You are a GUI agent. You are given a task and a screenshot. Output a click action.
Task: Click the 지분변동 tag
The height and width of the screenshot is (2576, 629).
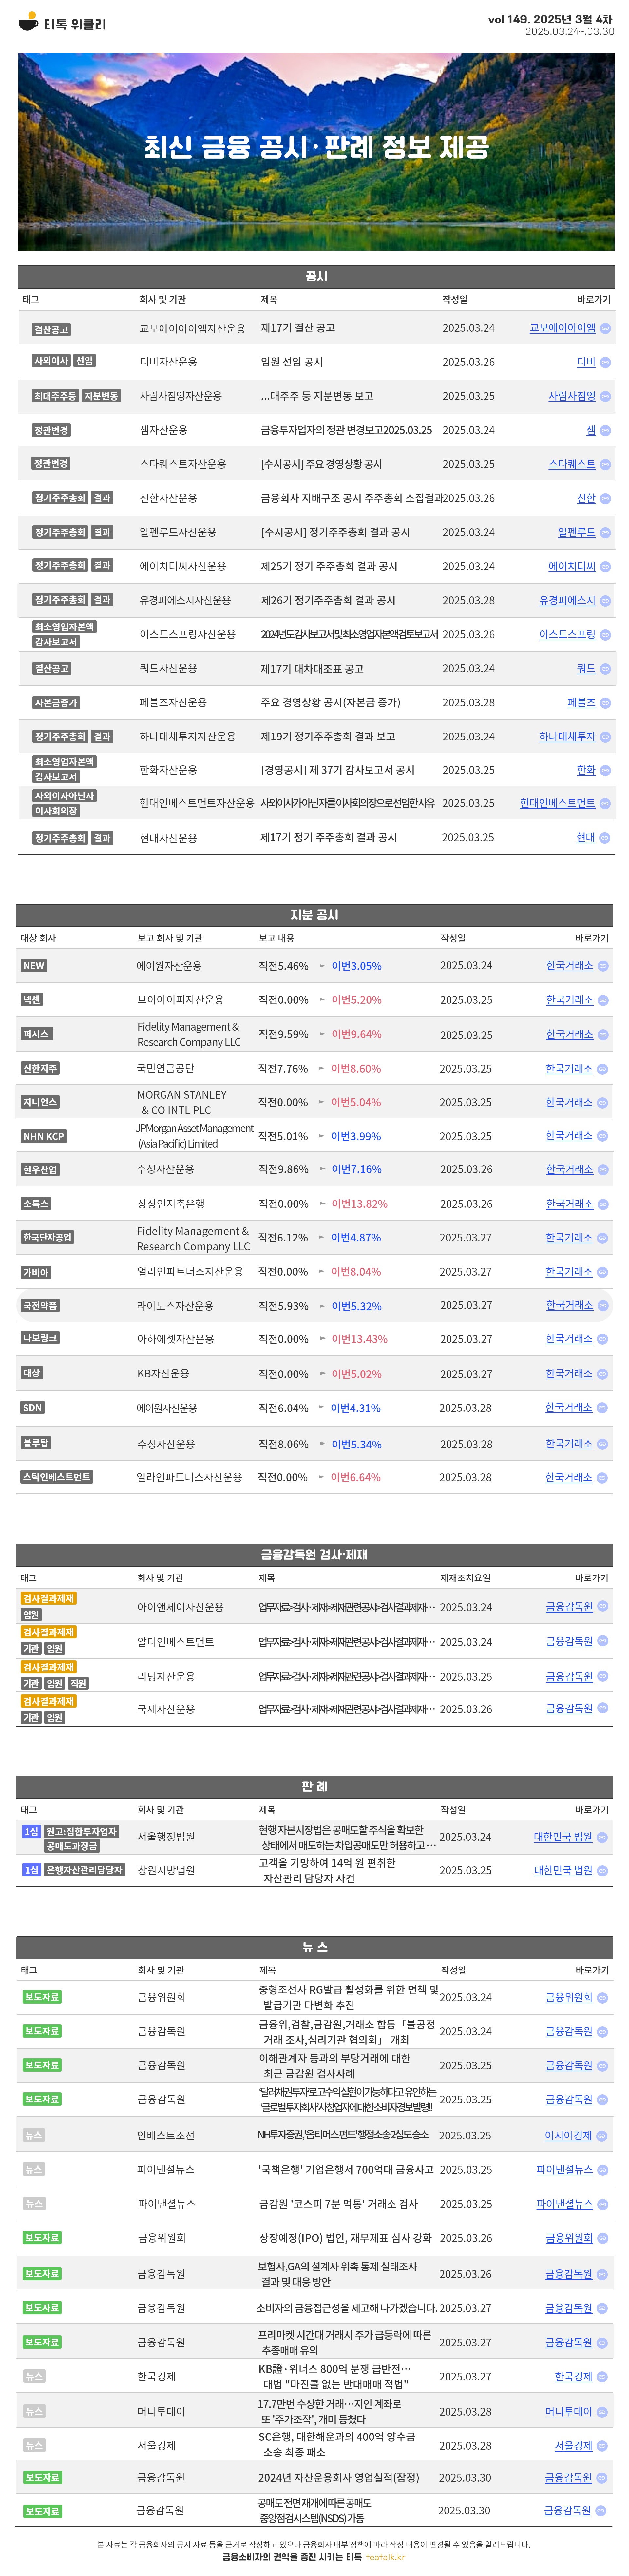(101, 396)
